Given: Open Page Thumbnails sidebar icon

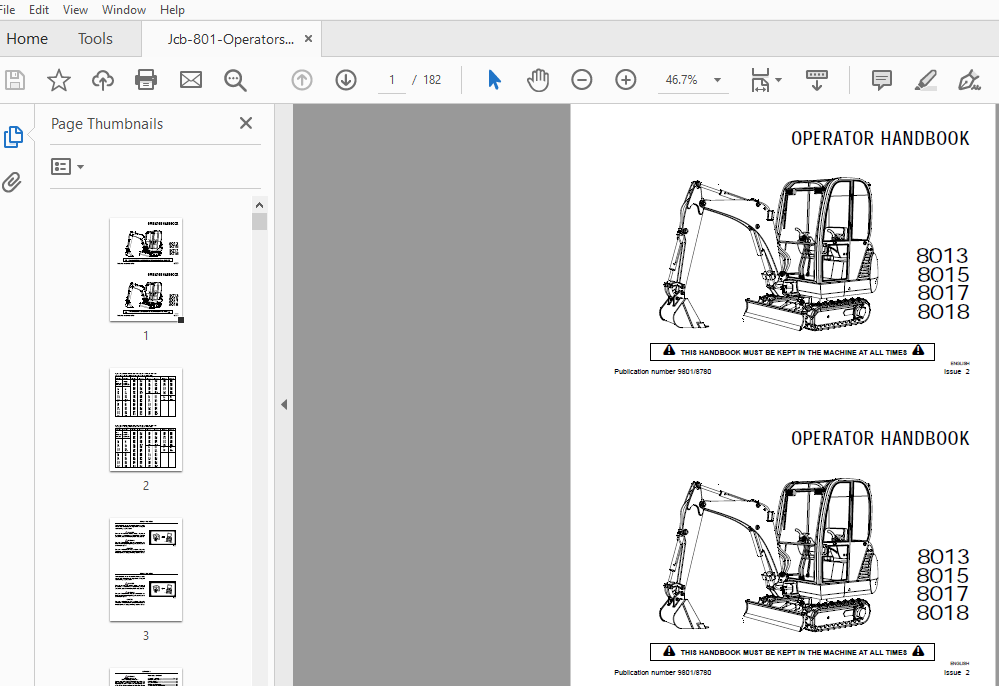Looking at the screenshot, I should coord(13,136).
